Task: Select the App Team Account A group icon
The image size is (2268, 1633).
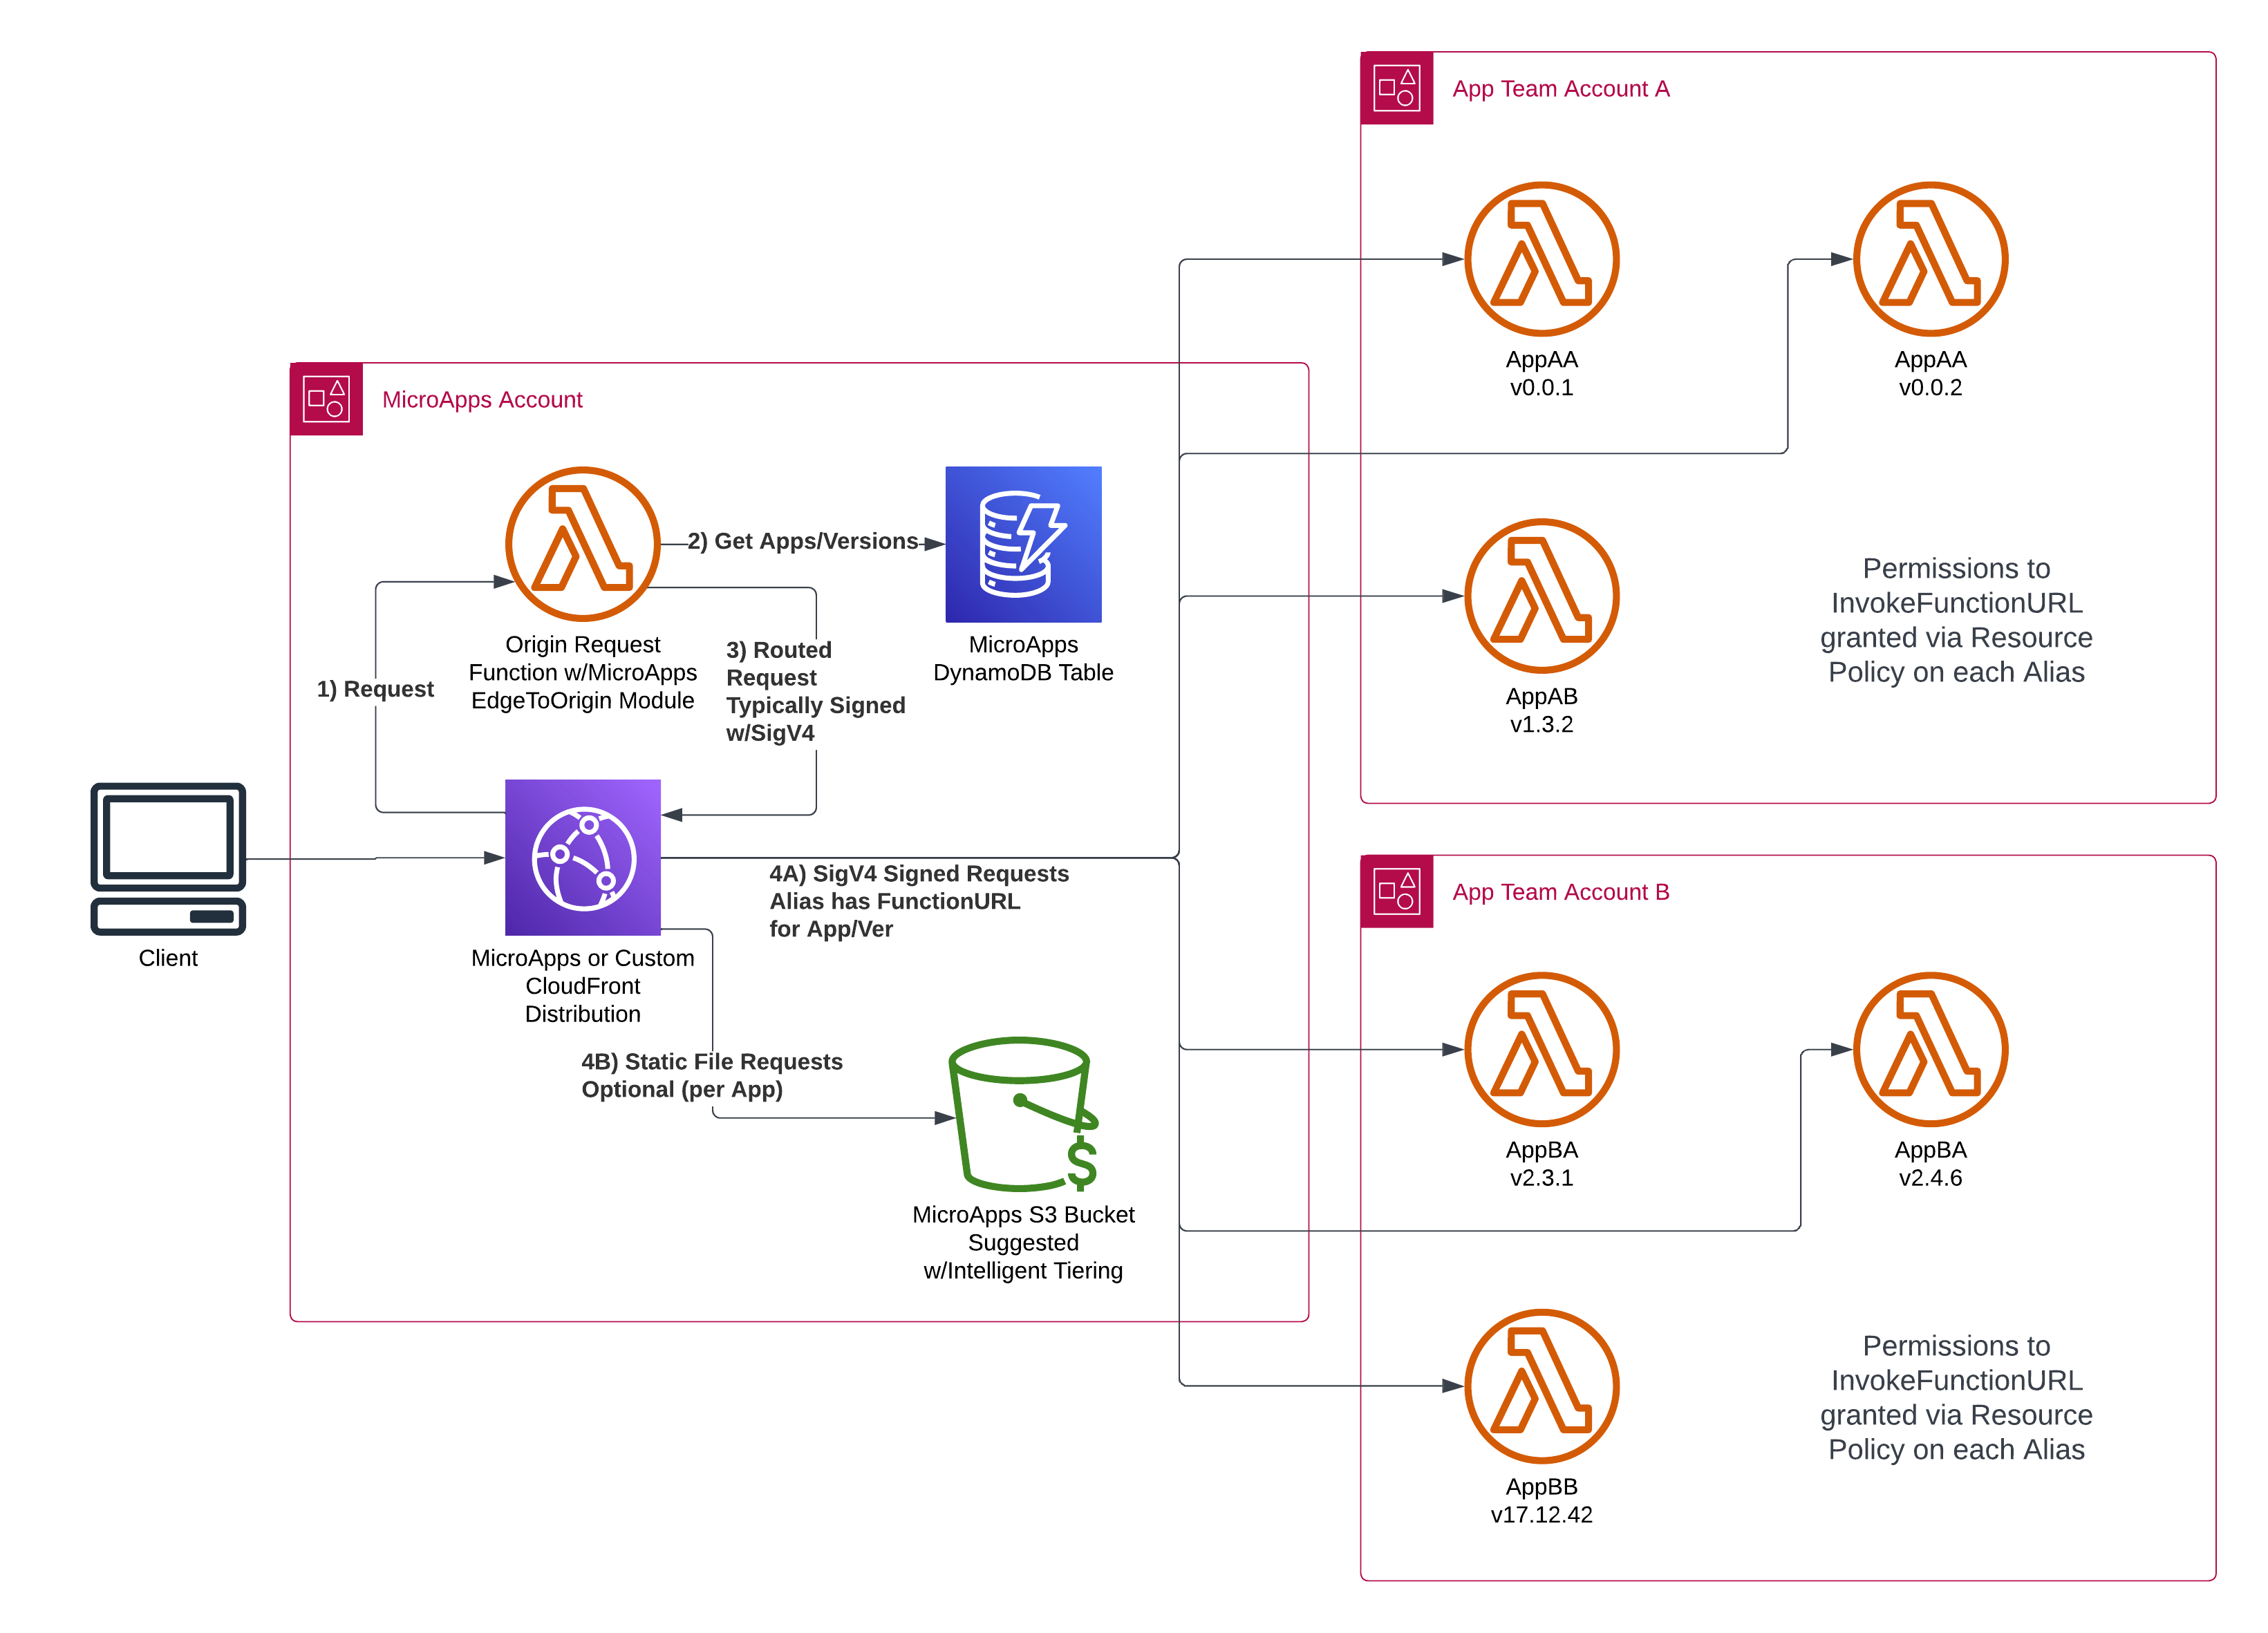Action: 1397,88
